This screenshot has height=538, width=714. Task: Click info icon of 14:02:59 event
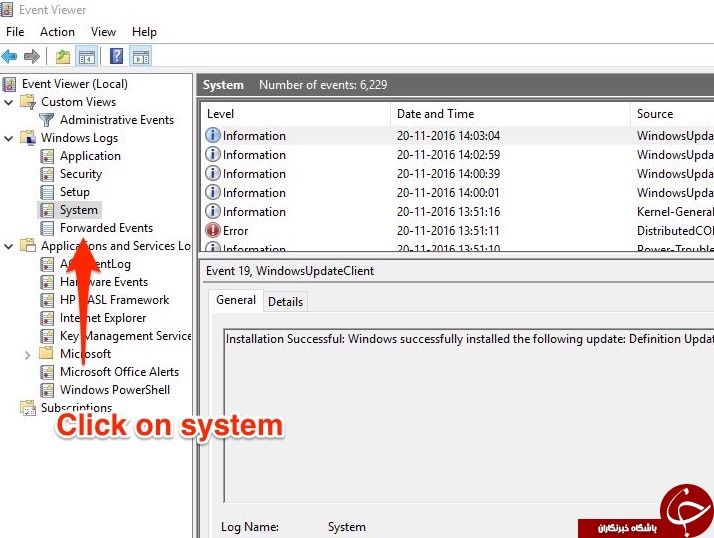213,154
